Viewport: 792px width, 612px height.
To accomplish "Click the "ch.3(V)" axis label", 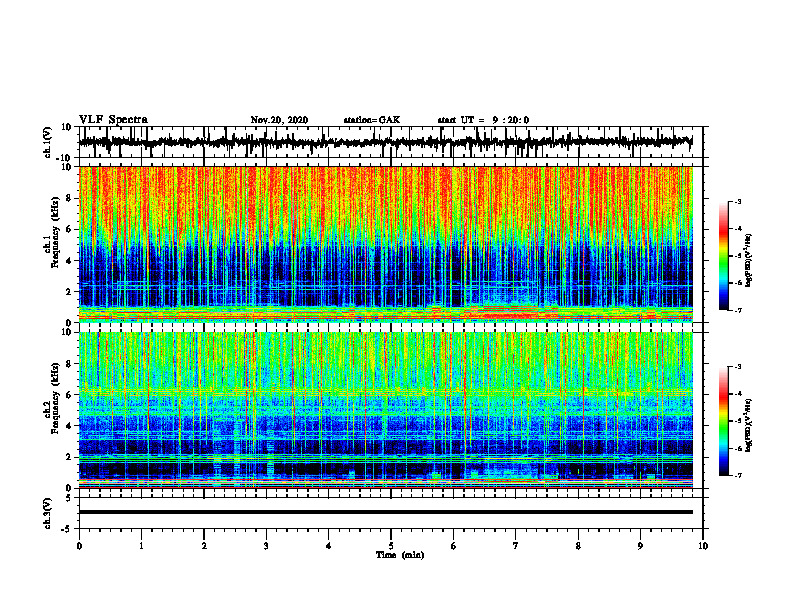I will tap(48, 514).
